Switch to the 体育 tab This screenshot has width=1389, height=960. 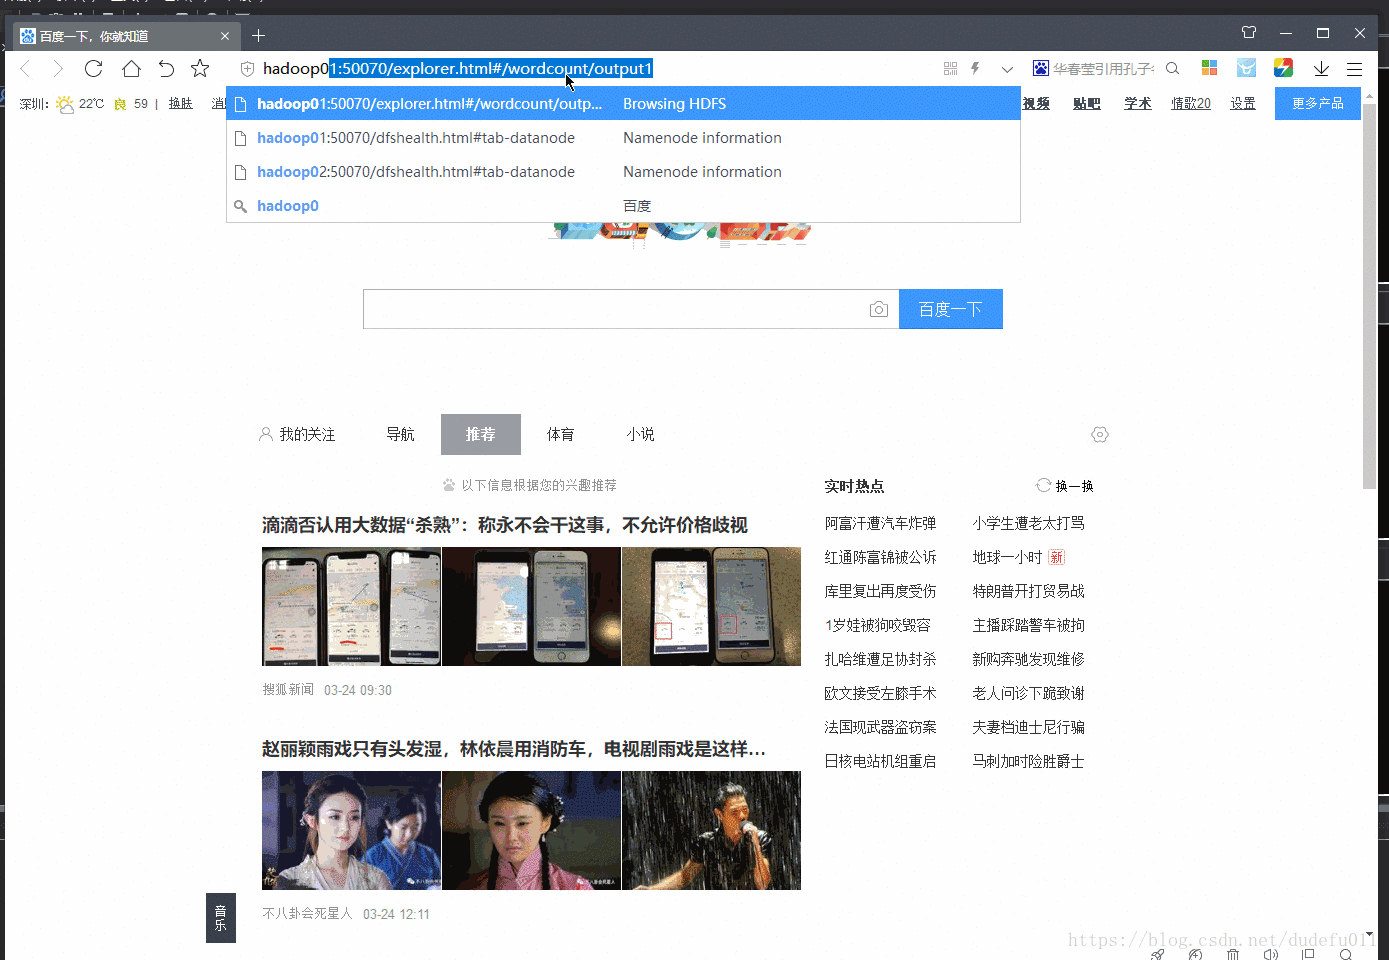point(560,434)
